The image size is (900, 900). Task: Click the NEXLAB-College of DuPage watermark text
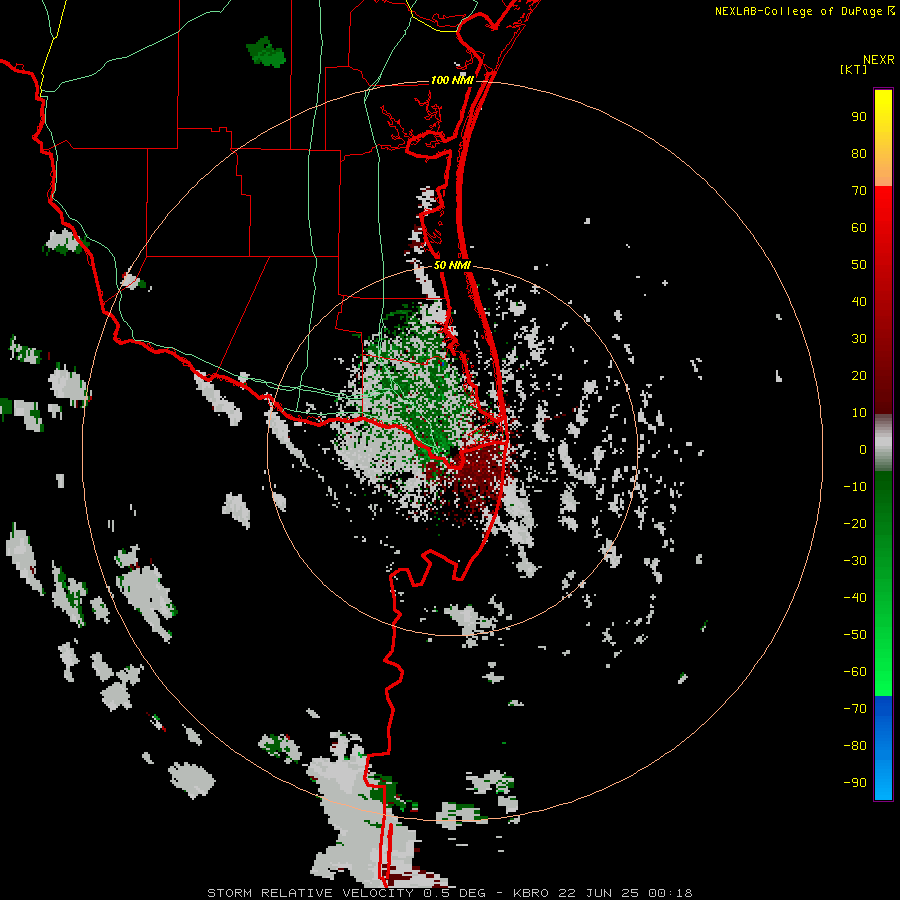pyautogui.click(x=804, y=11)
